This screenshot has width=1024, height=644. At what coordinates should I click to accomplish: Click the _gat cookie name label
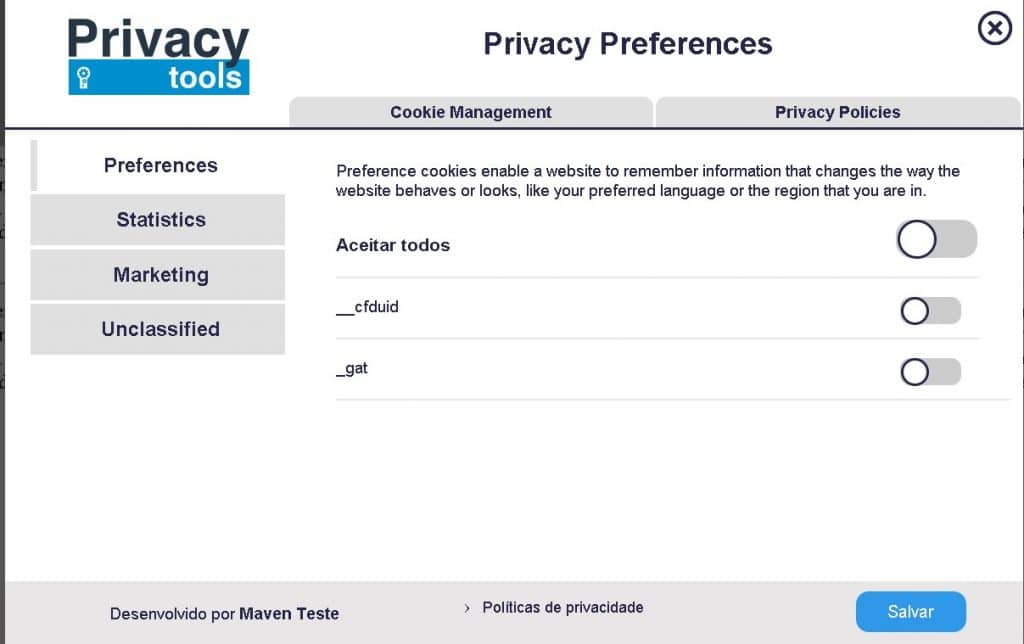tap(352, 368)
